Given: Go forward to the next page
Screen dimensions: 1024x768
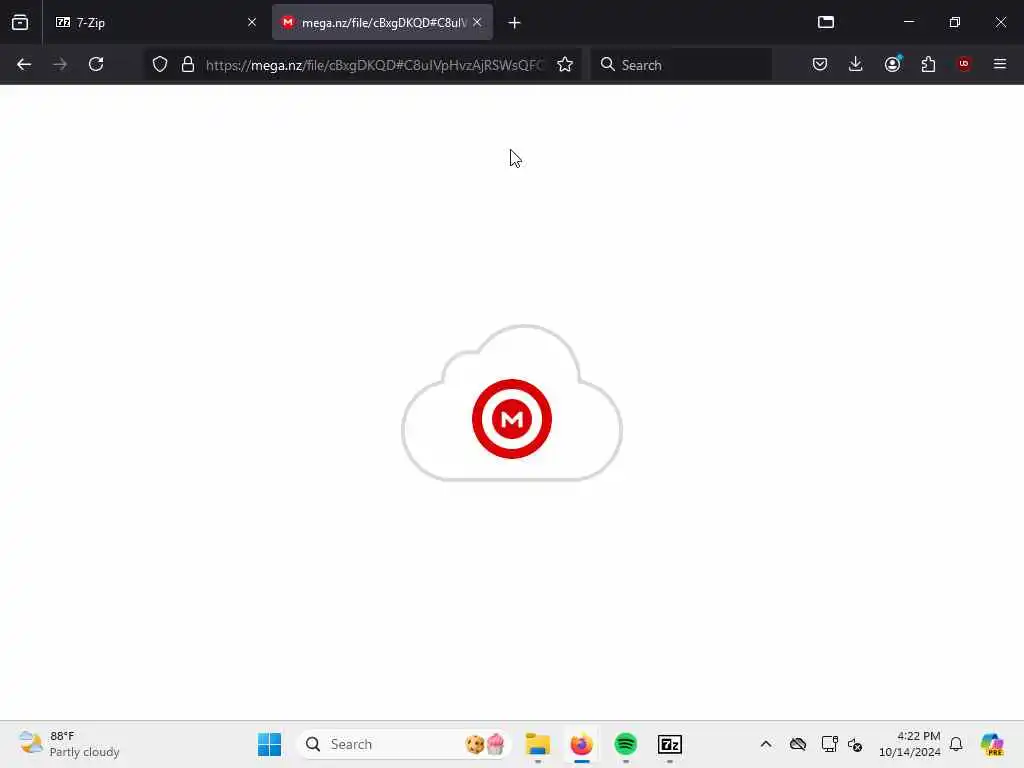Looking at the screenshot, I should (x=60, y=64).
